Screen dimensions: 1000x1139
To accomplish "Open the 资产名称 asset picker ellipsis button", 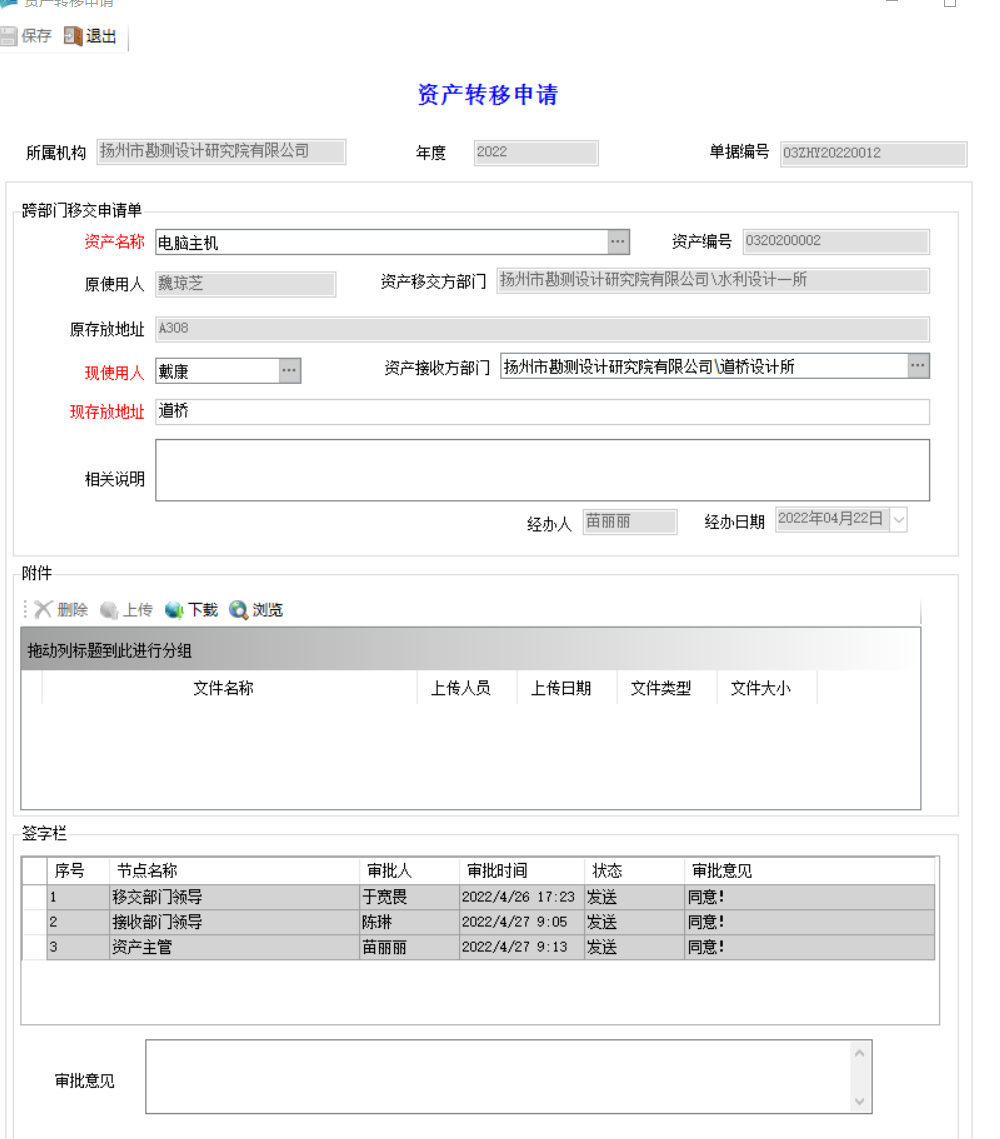I will tap(618, 242).
